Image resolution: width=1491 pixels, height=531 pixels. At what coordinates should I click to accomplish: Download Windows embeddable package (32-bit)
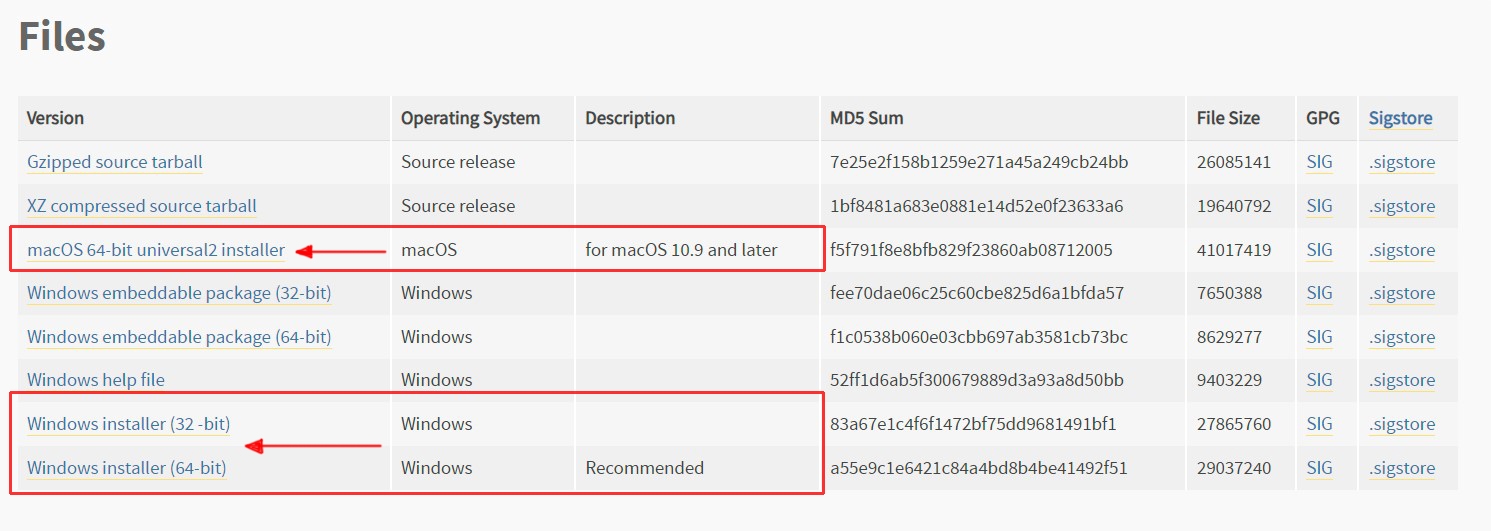[x=179, y=293]
